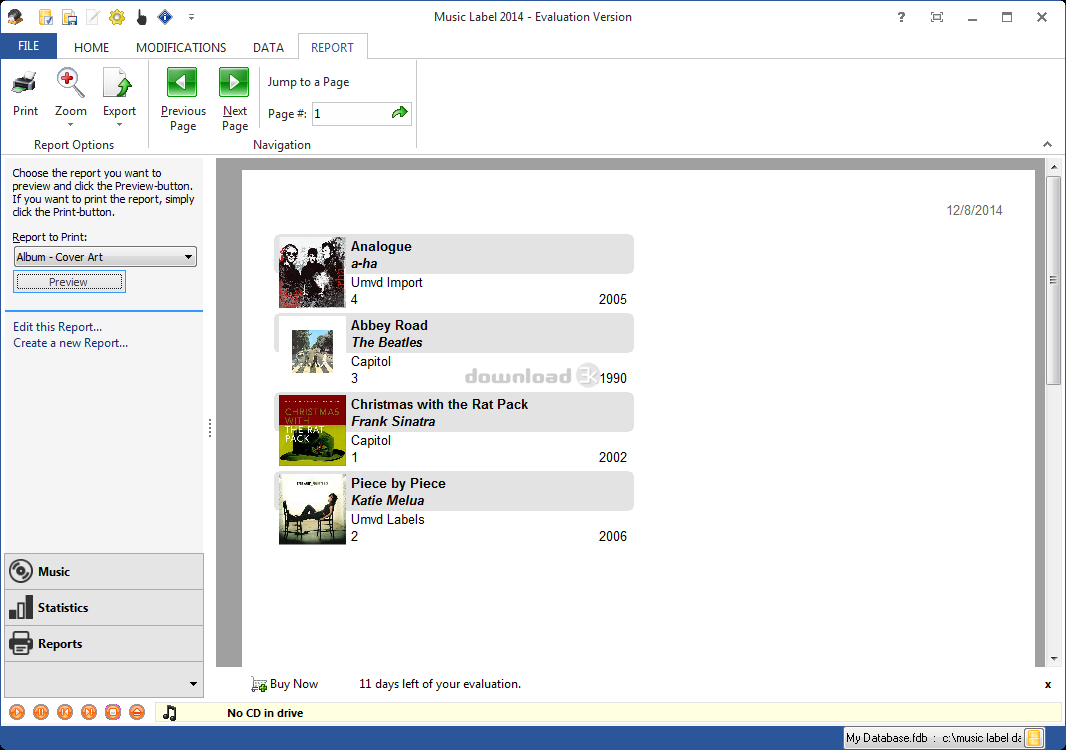Click the orange Pause button
Image resolution: width=1066 pixels, height=750 pixels.
coord(41,712)
